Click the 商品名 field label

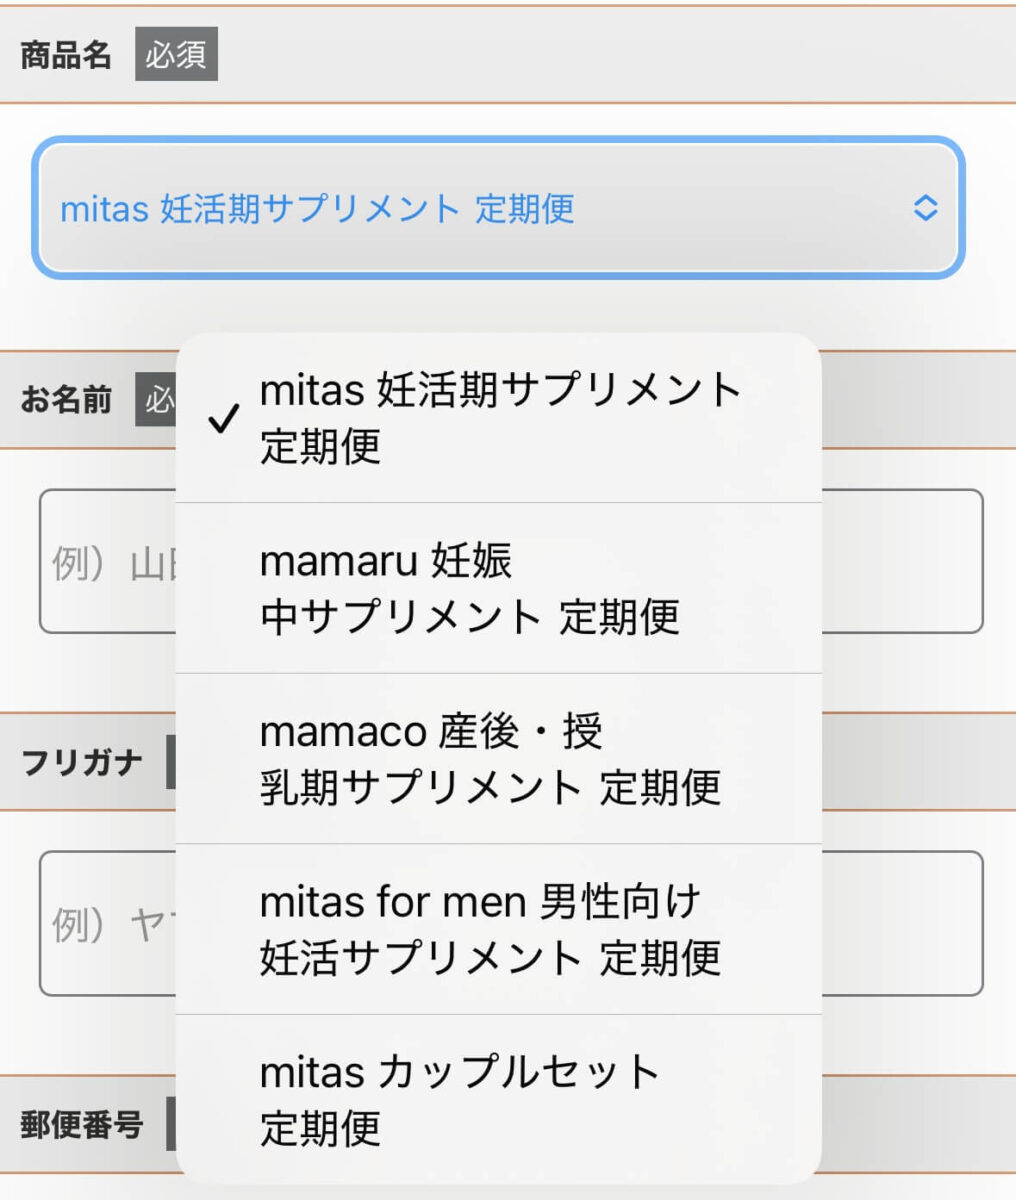pos(66,55)
